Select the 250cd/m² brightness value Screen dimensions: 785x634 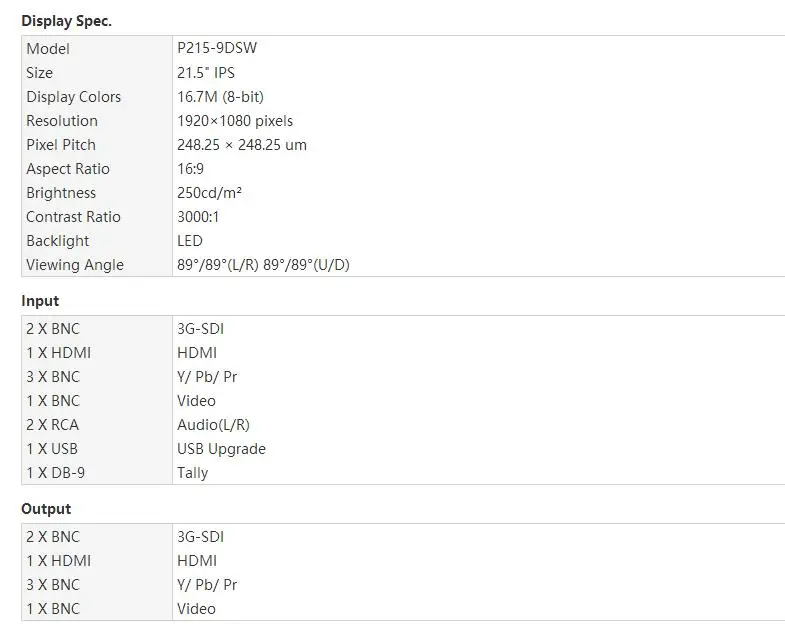click(x=209, y=193)
